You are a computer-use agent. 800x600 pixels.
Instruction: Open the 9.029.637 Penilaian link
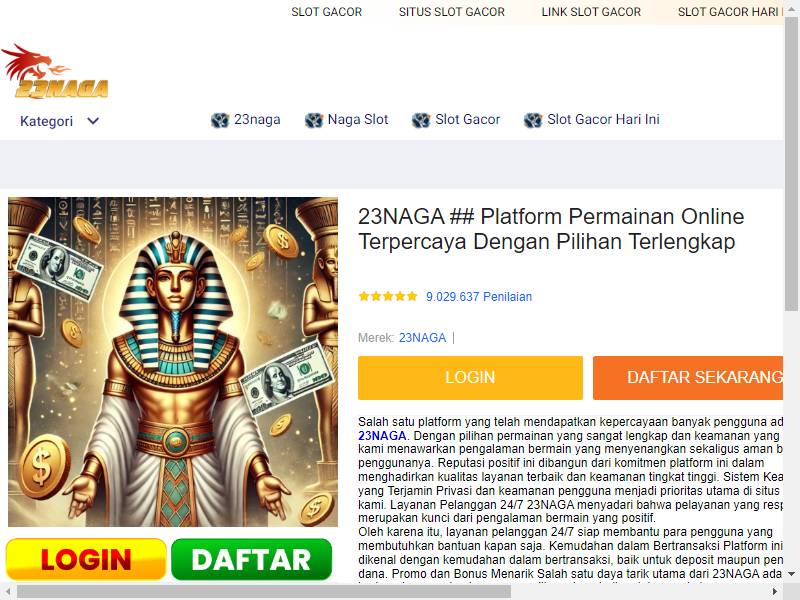click(x=479, y=296)
